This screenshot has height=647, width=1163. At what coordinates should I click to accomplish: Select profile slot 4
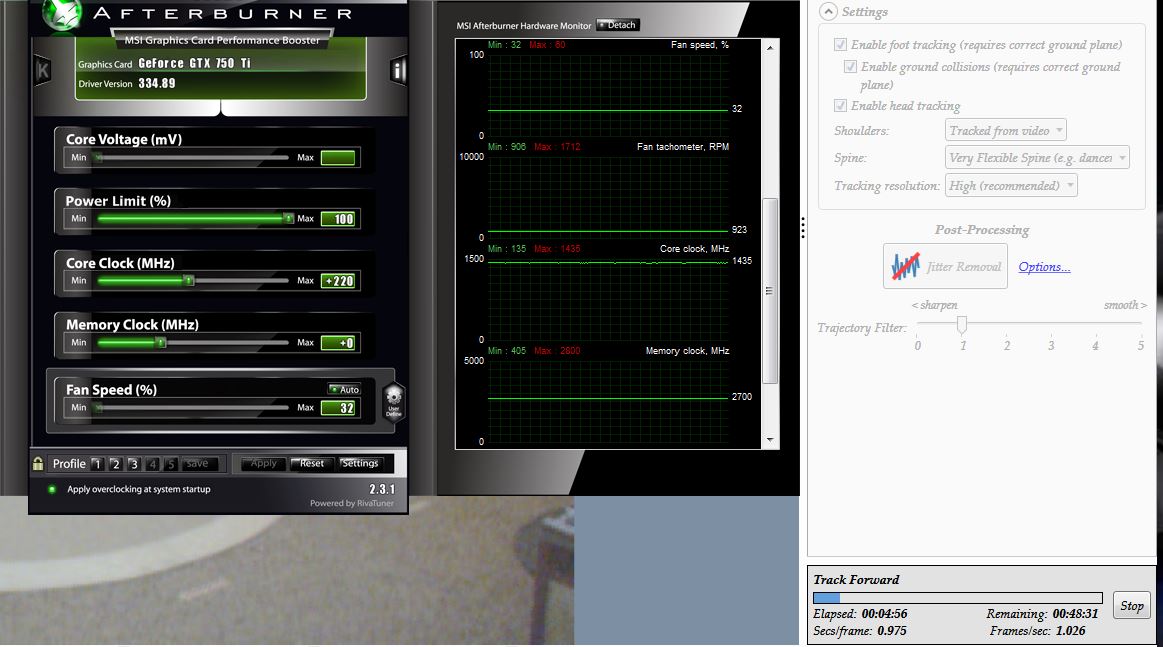153,464
